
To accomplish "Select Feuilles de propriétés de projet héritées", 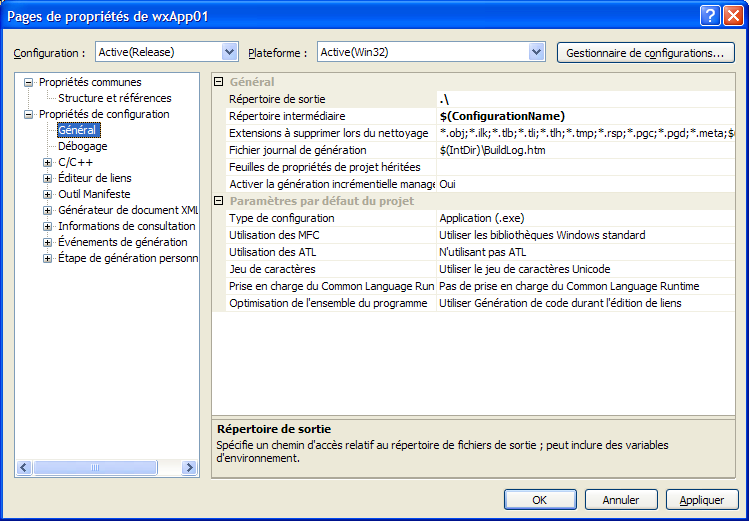I will coord(331,167).
